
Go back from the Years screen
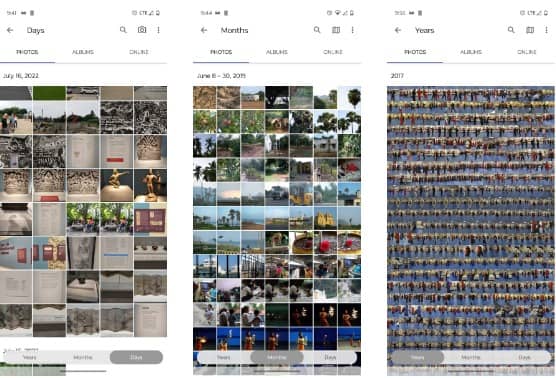click(398, 30)
